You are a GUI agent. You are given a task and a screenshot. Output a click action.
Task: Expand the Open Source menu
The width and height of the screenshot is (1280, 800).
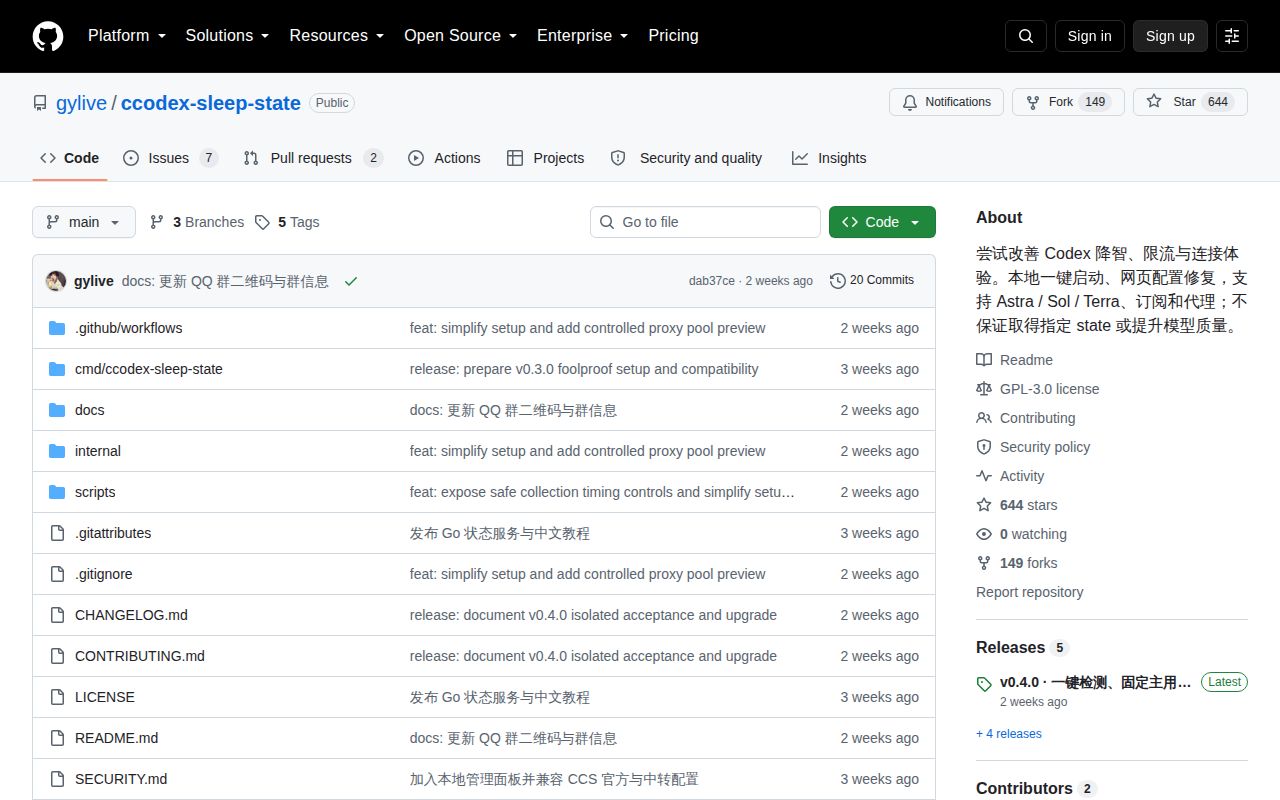coord(460,36)
